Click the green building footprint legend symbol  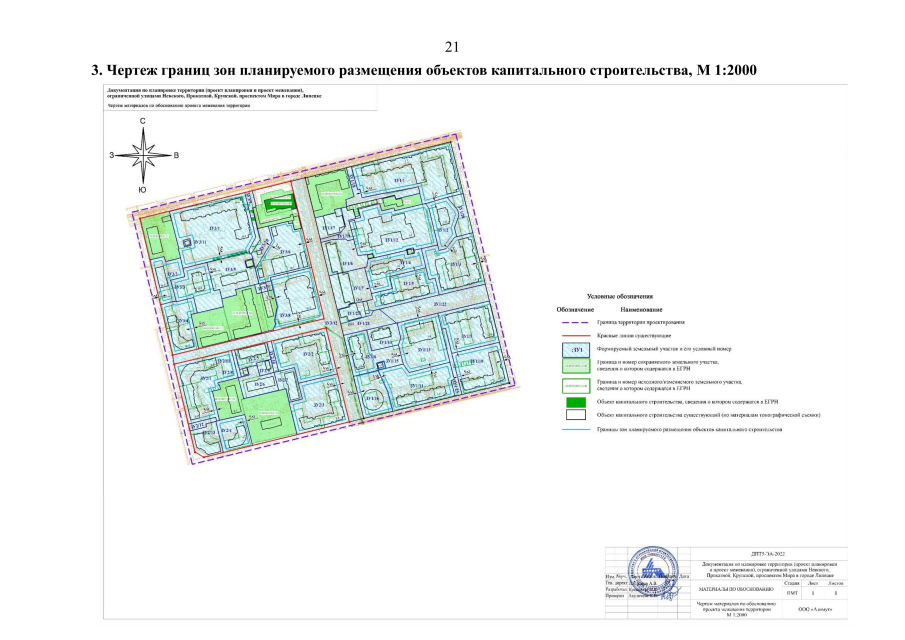click(577, 401)
